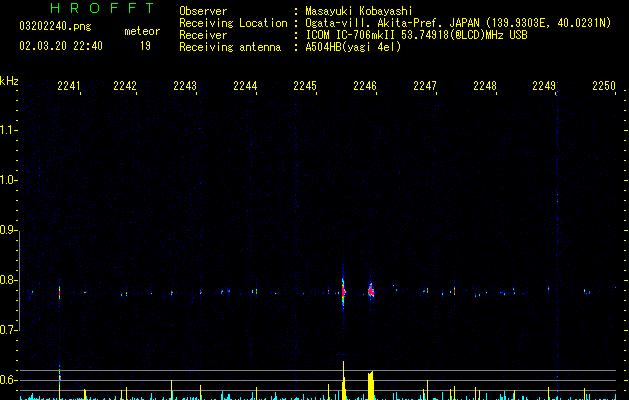This screenshot has width=629, height=400.
Task: Click the kHz axis unit label
Action: (9, 81)
